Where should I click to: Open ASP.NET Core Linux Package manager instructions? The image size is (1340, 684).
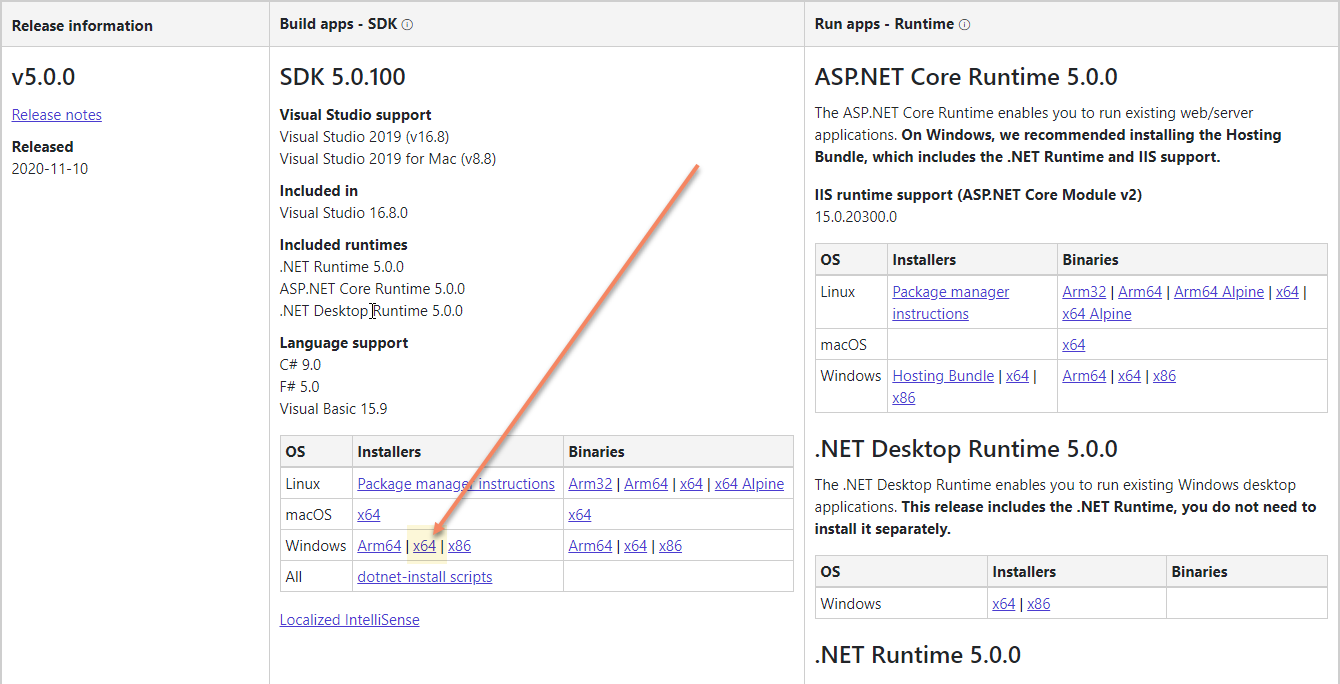point(950,292)
